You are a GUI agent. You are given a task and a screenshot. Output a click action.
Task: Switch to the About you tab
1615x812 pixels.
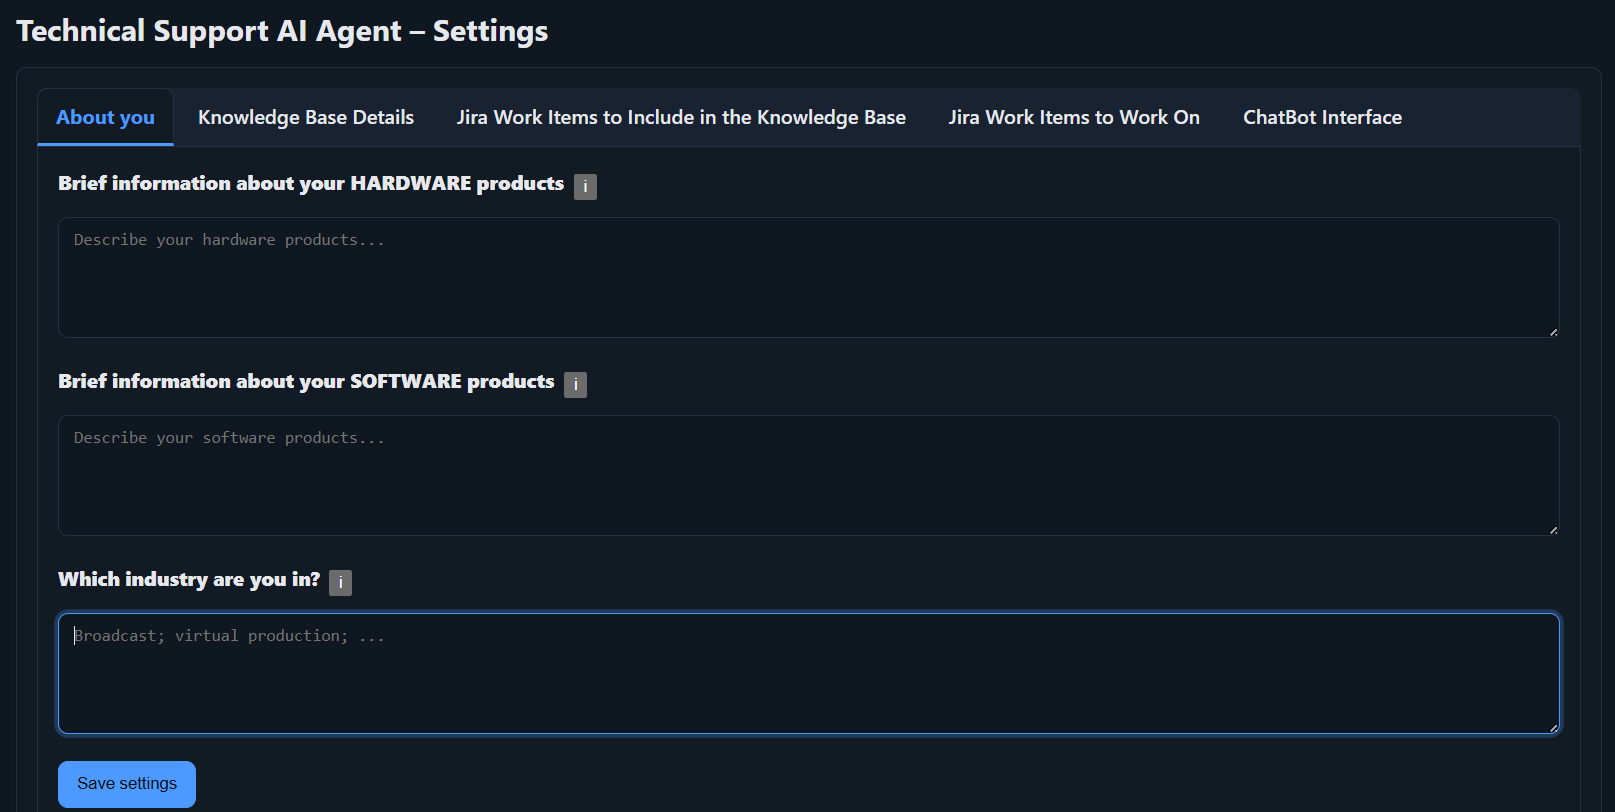point(105,118)
